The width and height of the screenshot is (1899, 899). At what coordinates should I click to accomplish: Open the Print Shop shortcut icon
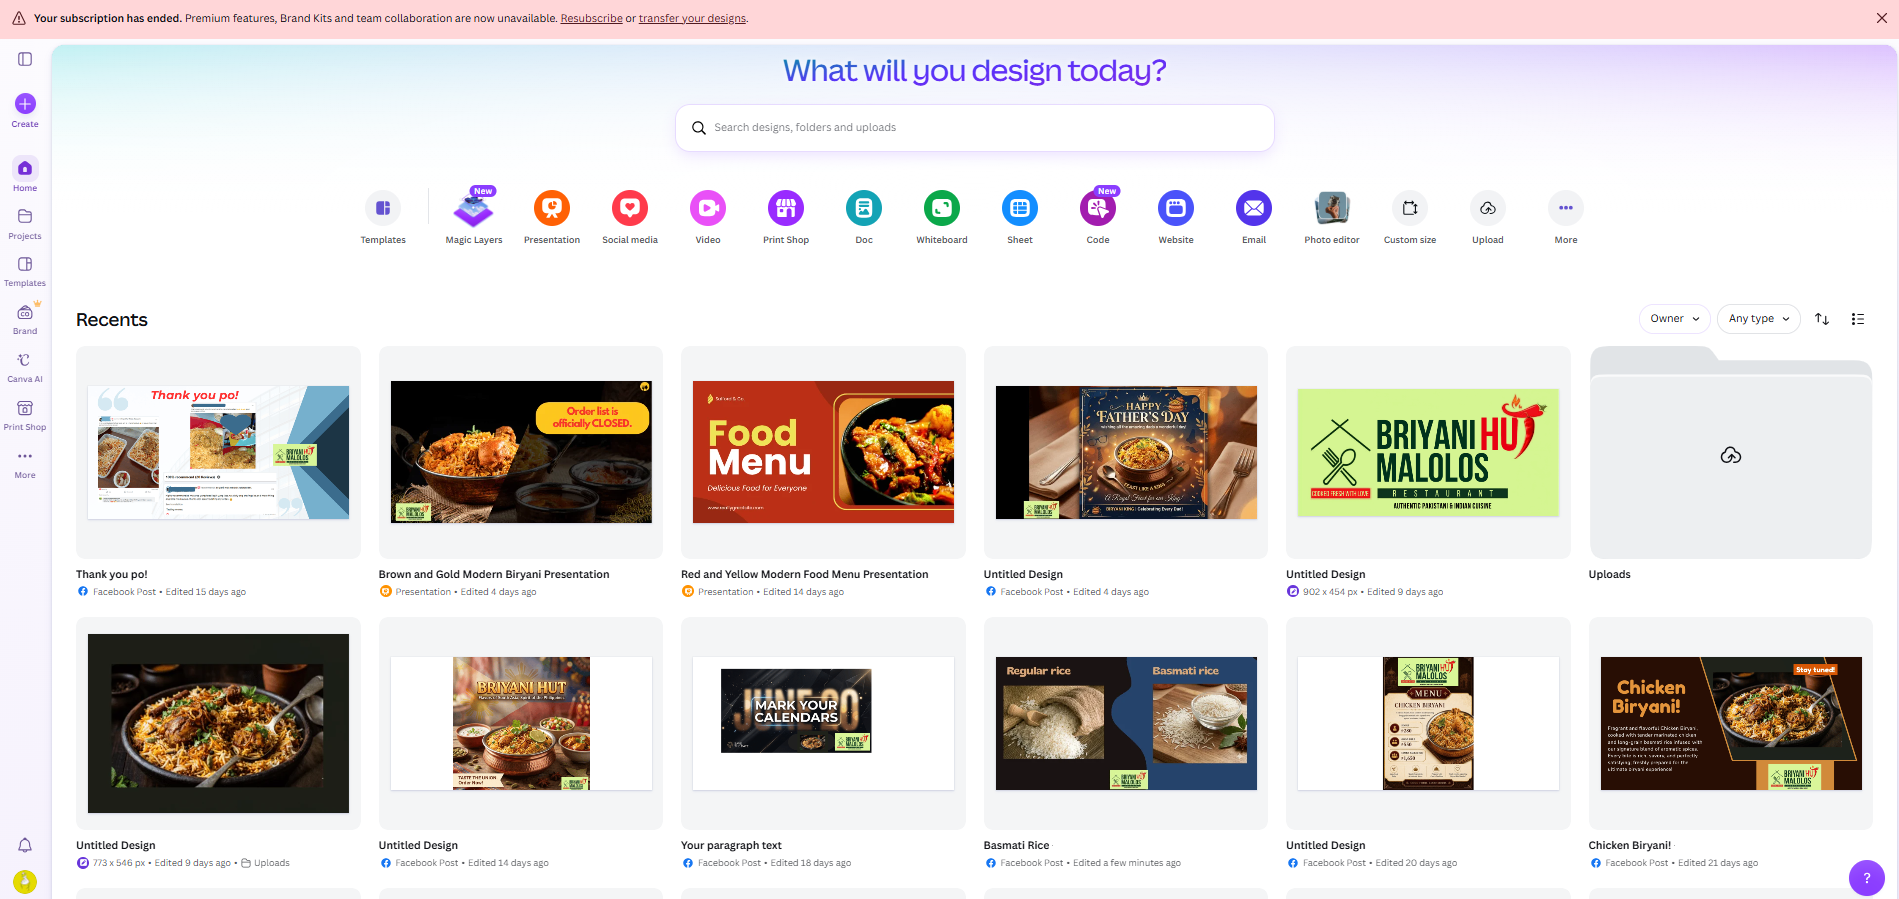coord(786,208)
